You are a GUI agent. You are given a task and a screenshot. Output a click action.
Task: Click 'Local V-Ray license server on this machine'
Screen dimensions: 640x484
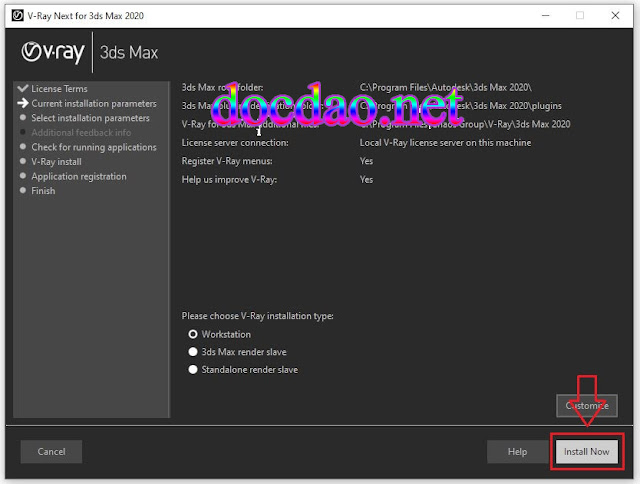tap(445, 142)
